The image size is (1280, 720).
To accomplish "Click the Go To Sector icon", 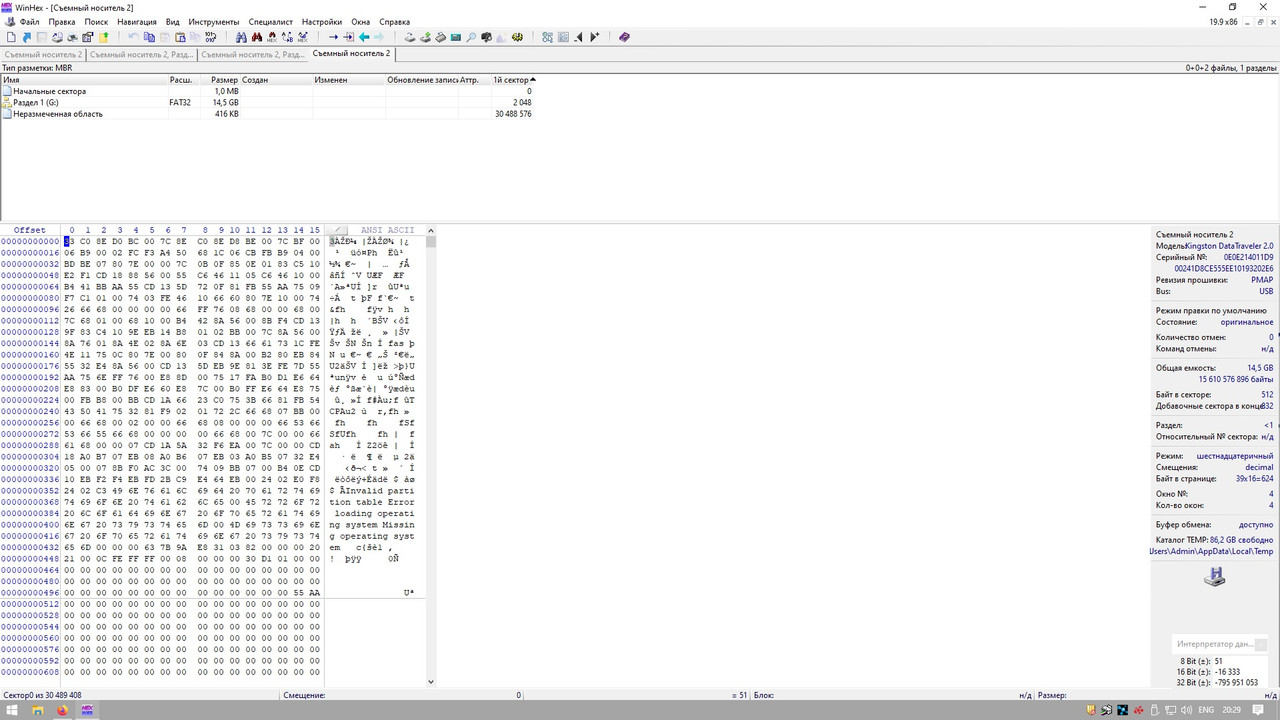I will click(348, 37).
